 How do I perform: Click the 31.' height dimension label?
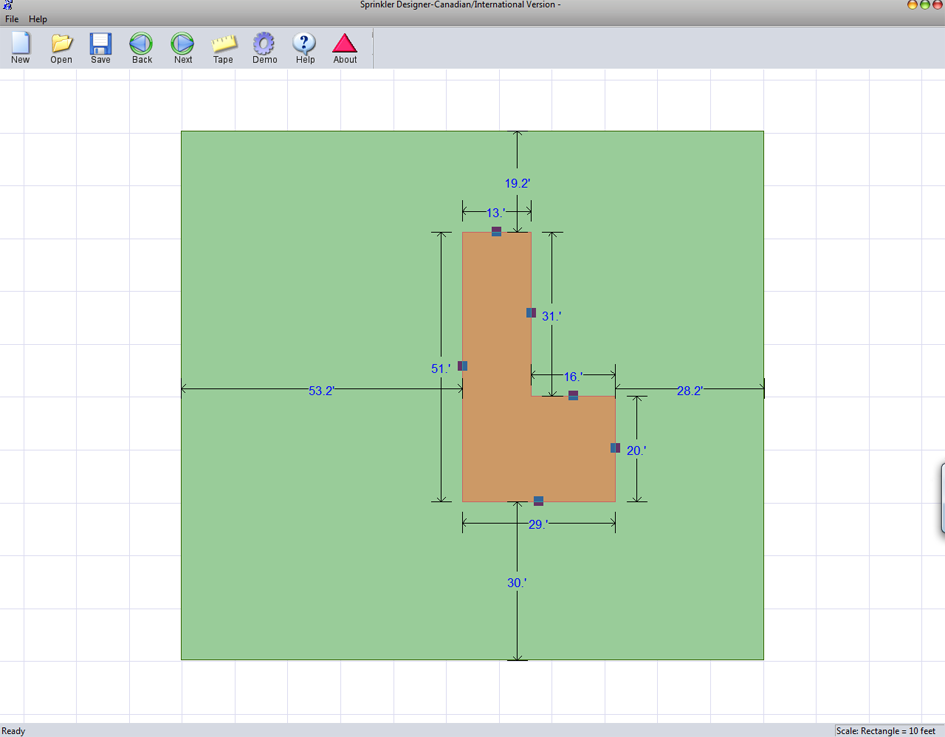tap(551, 316)
